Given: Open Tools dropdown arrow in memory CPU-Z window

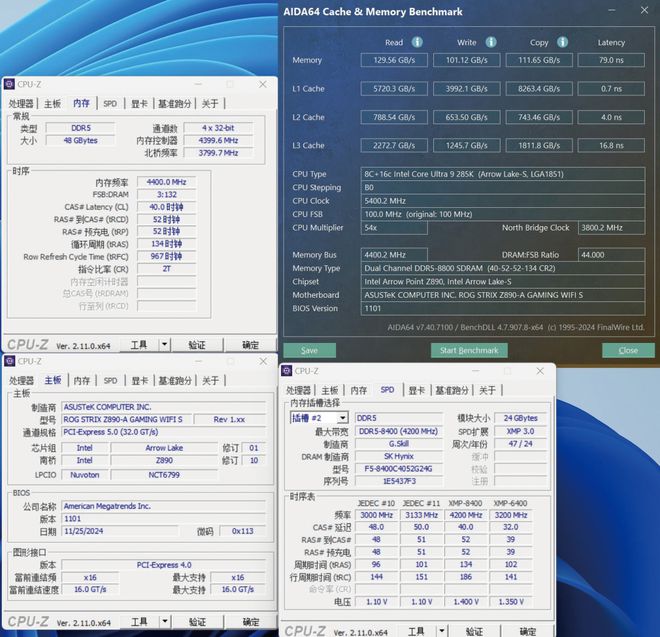Looking at the screenshot, I should (x=164, y=345).
